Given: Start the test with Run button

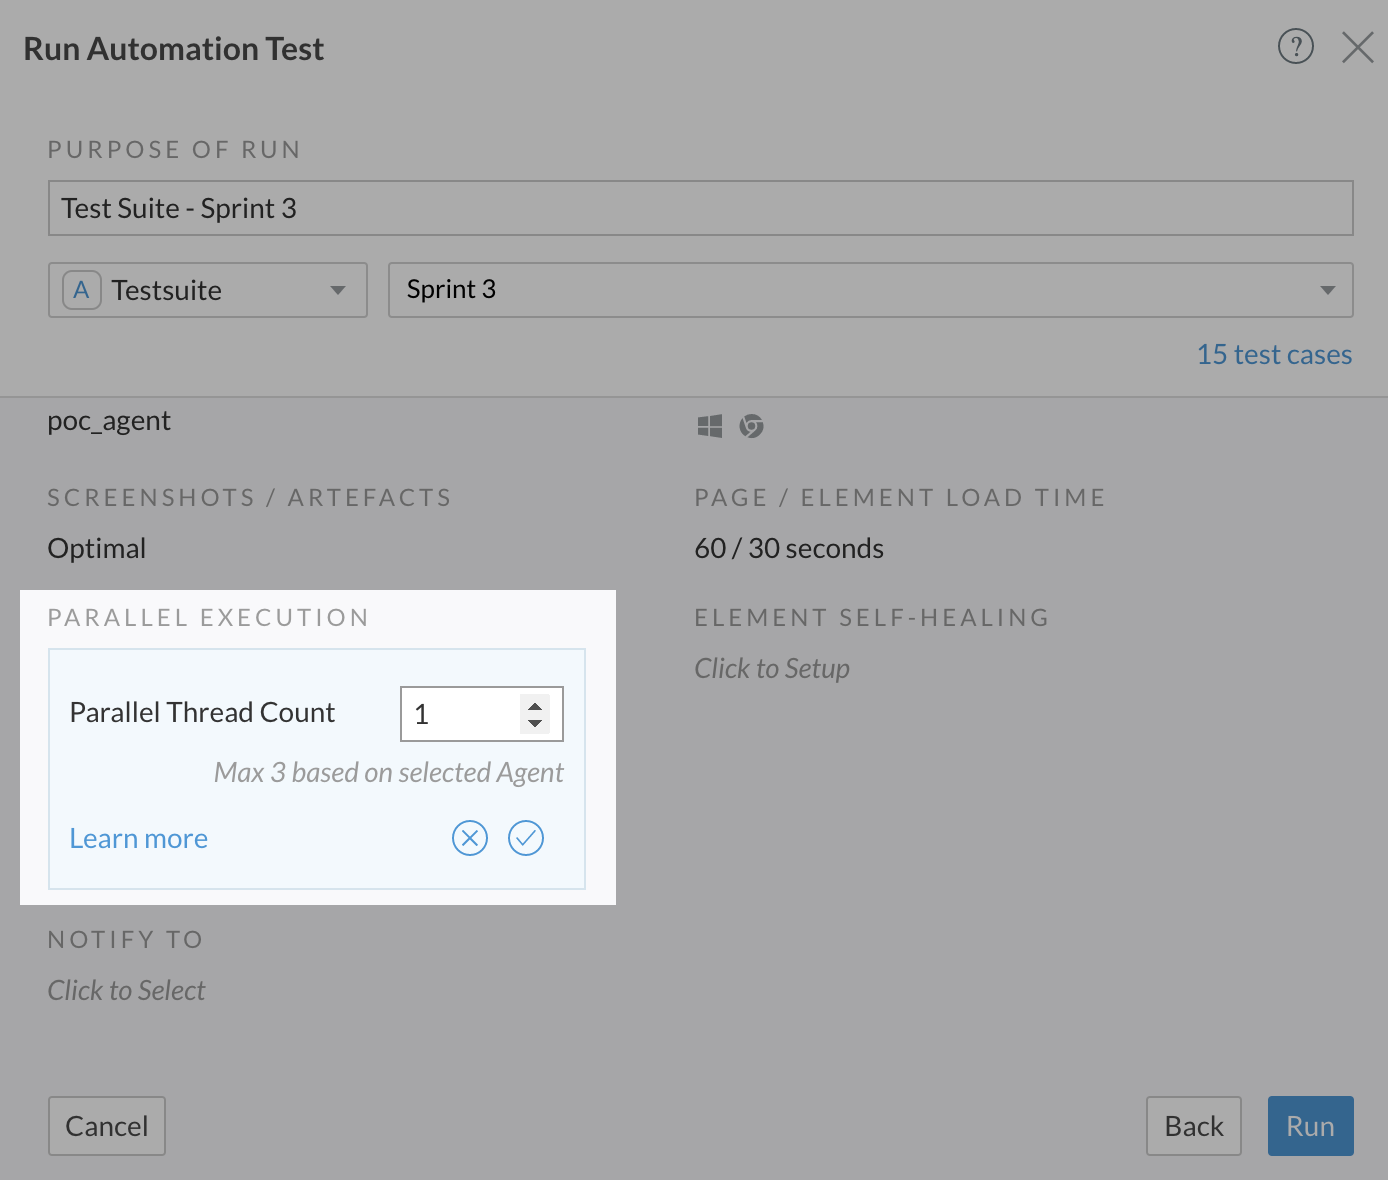Looking at the screenshot, I should (x=1311, y=1126).
